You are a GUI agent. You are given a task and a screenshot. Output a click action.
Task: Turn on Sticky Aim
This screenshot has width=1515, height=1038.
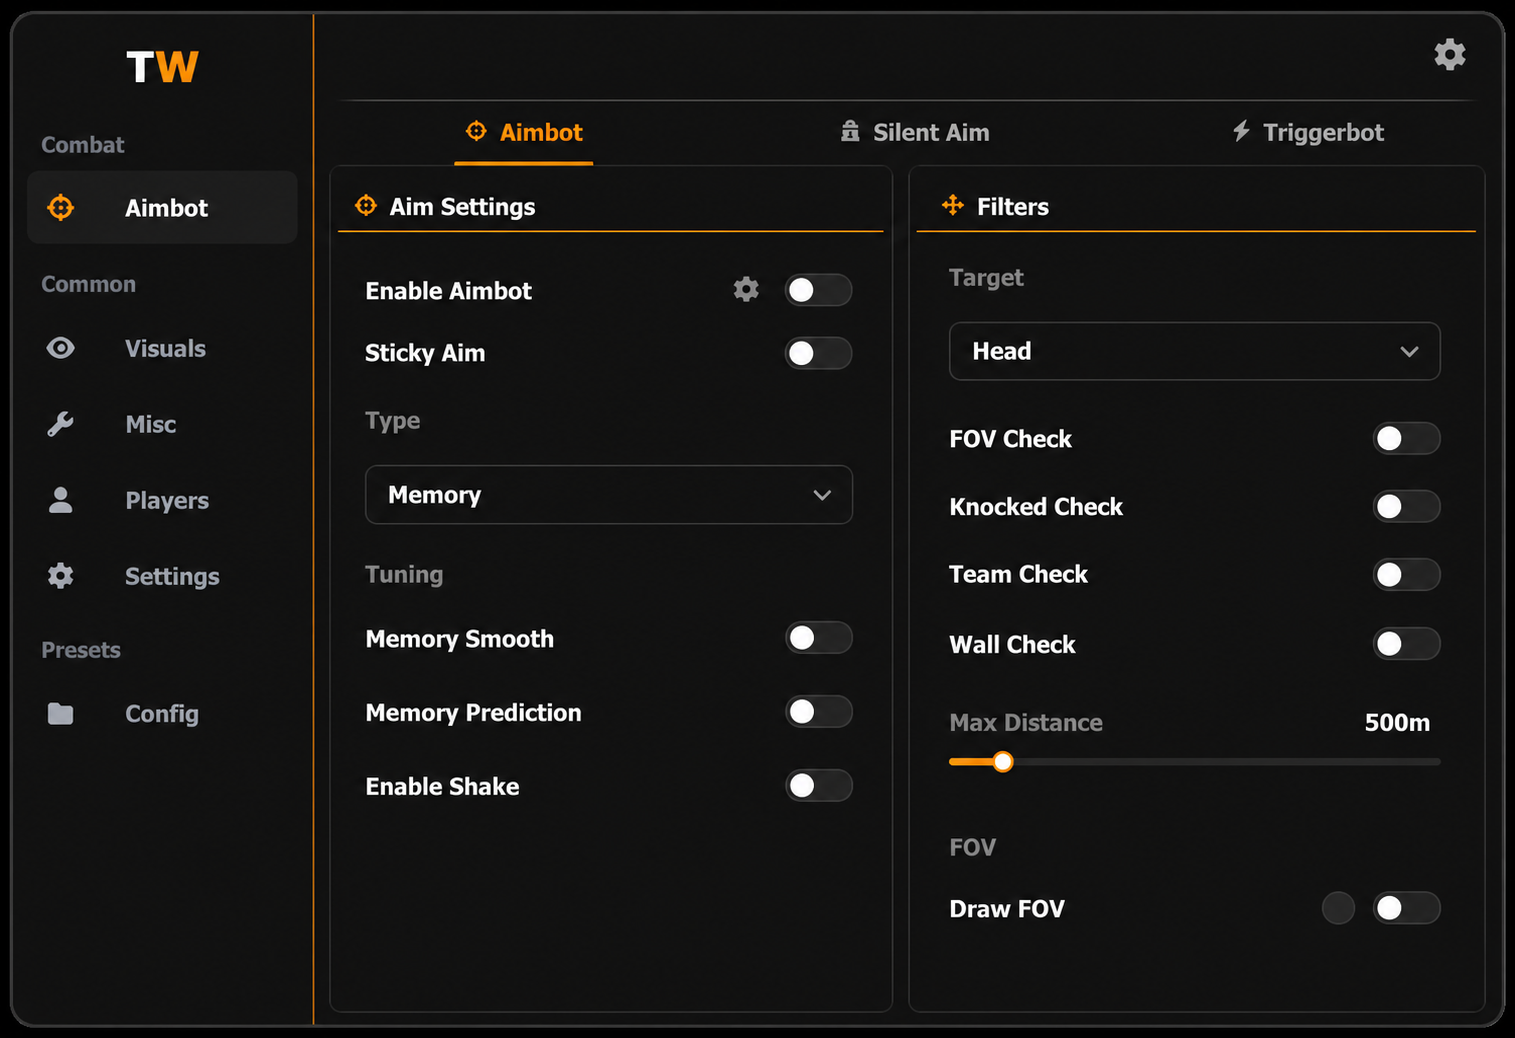click(x=818, y=353)
